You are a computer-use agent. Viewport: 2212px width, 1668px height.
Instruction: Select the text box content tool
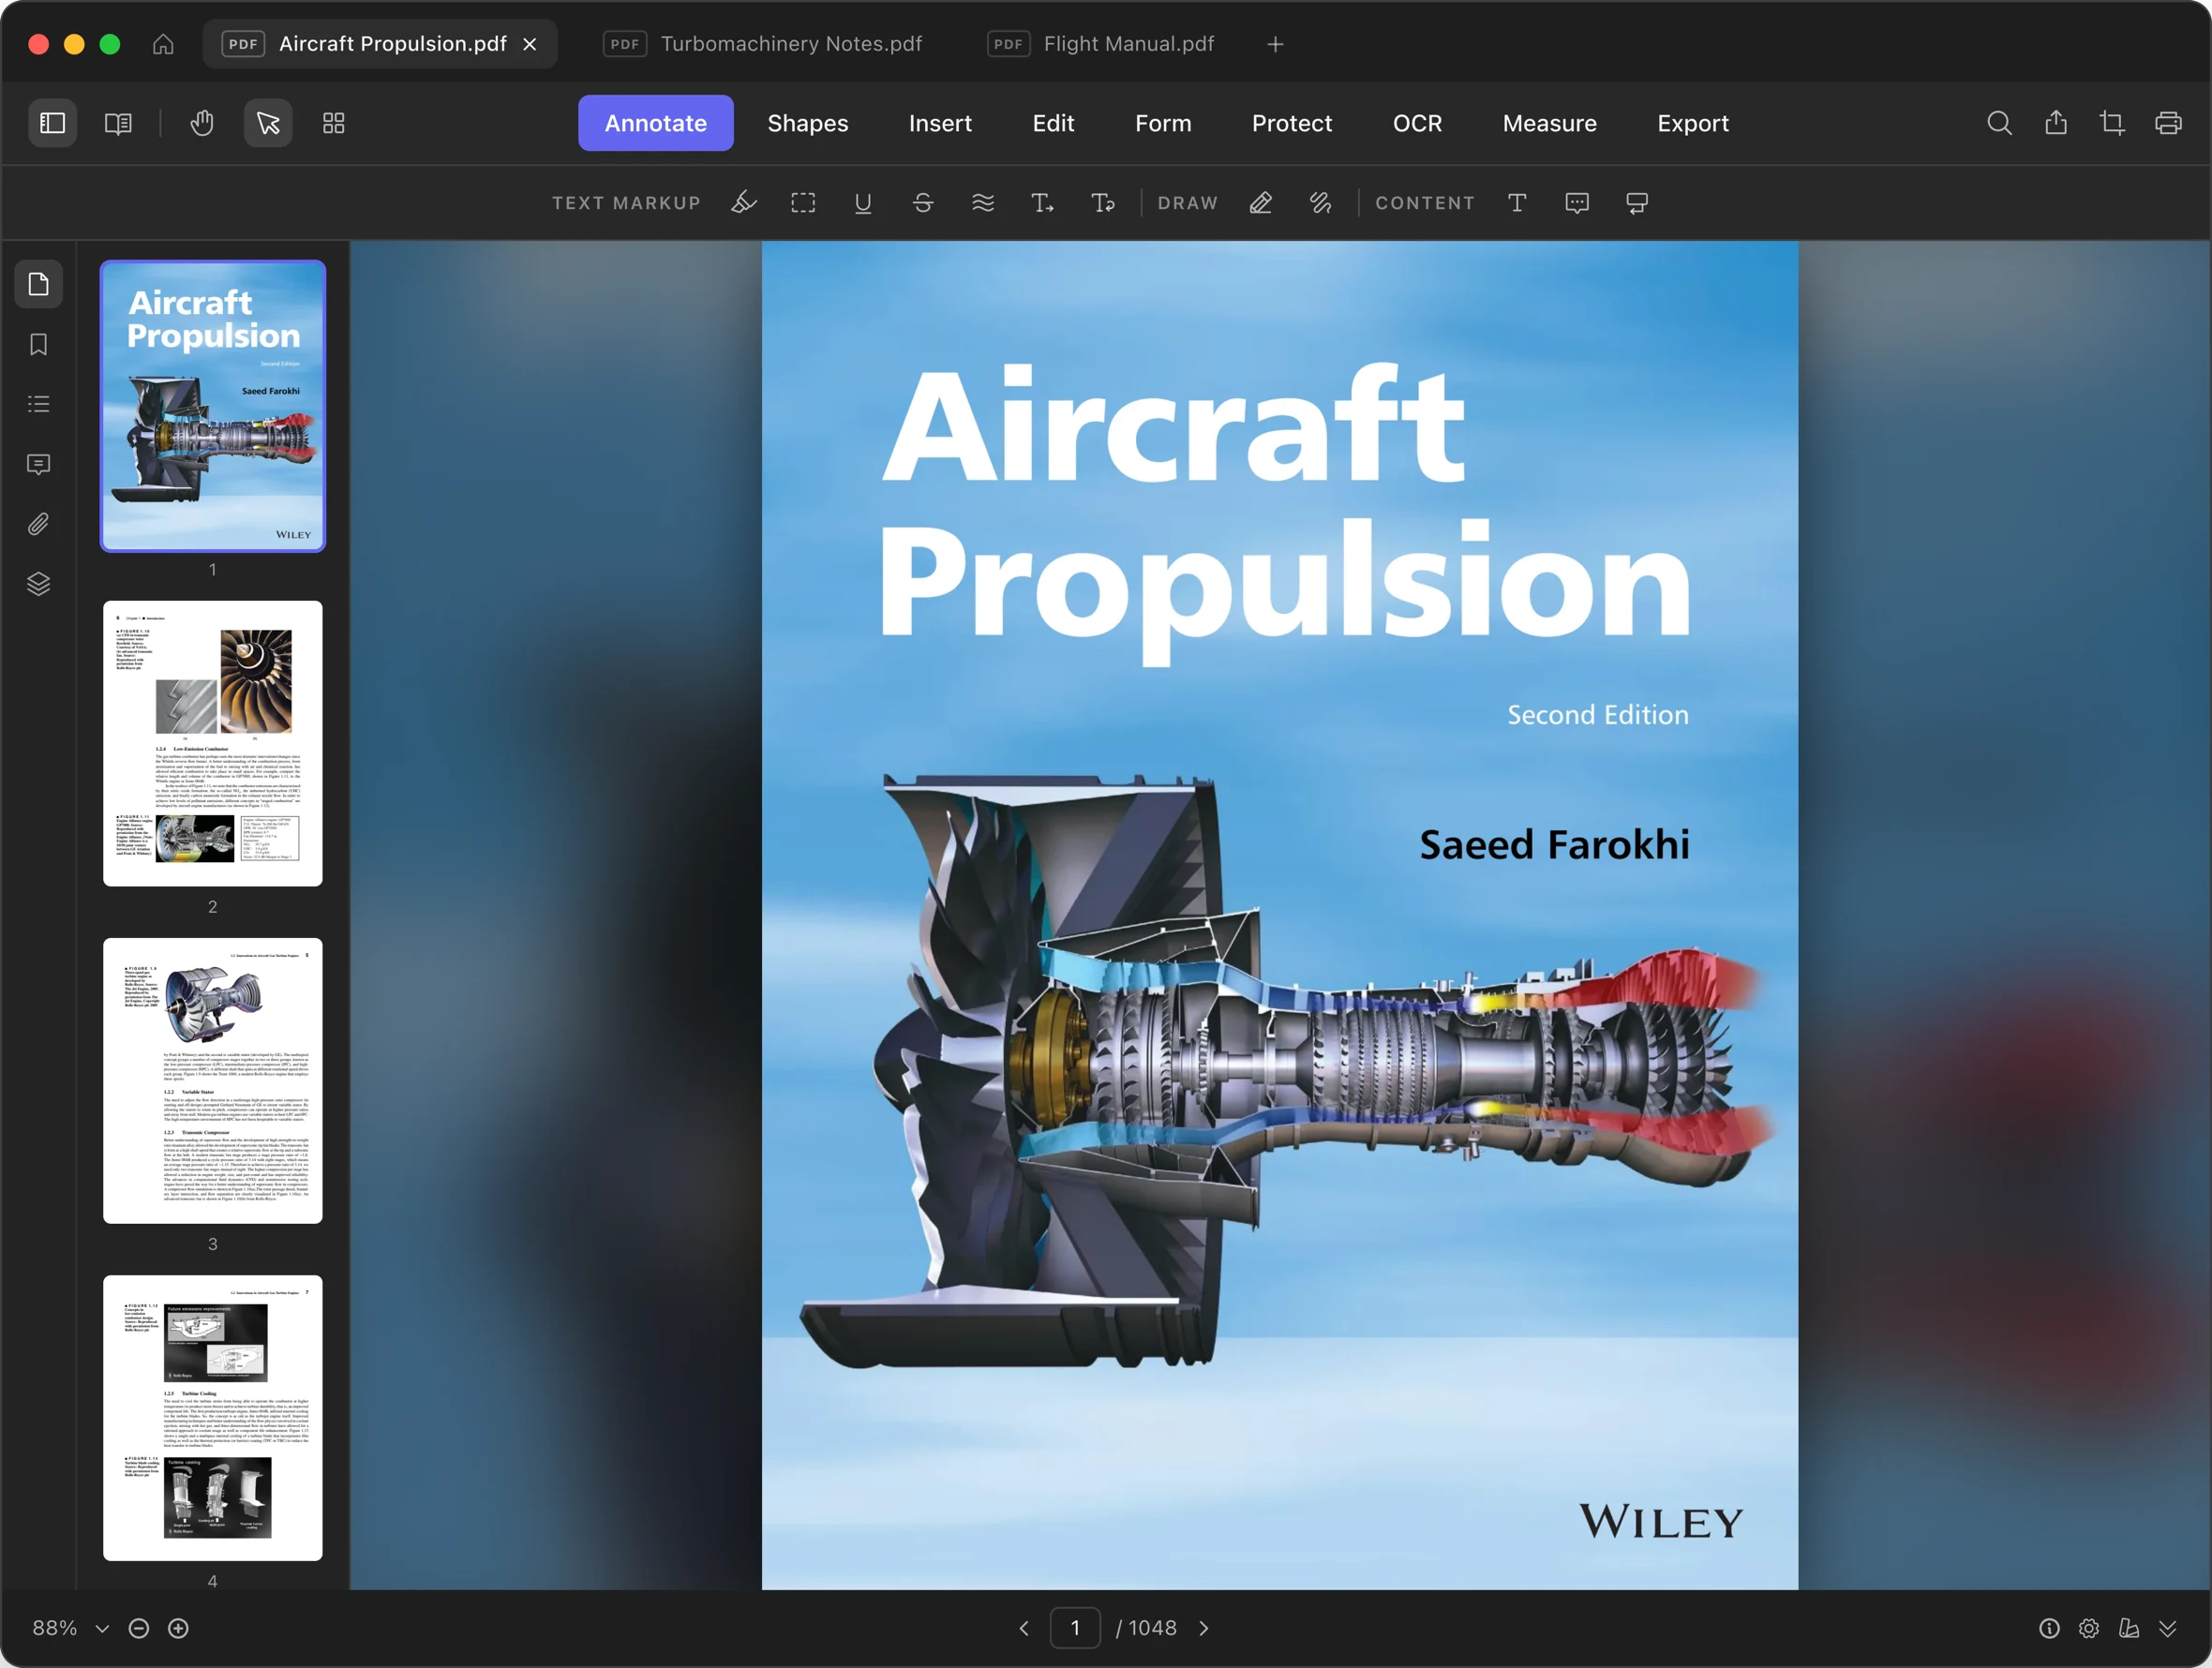point(1517,203)
